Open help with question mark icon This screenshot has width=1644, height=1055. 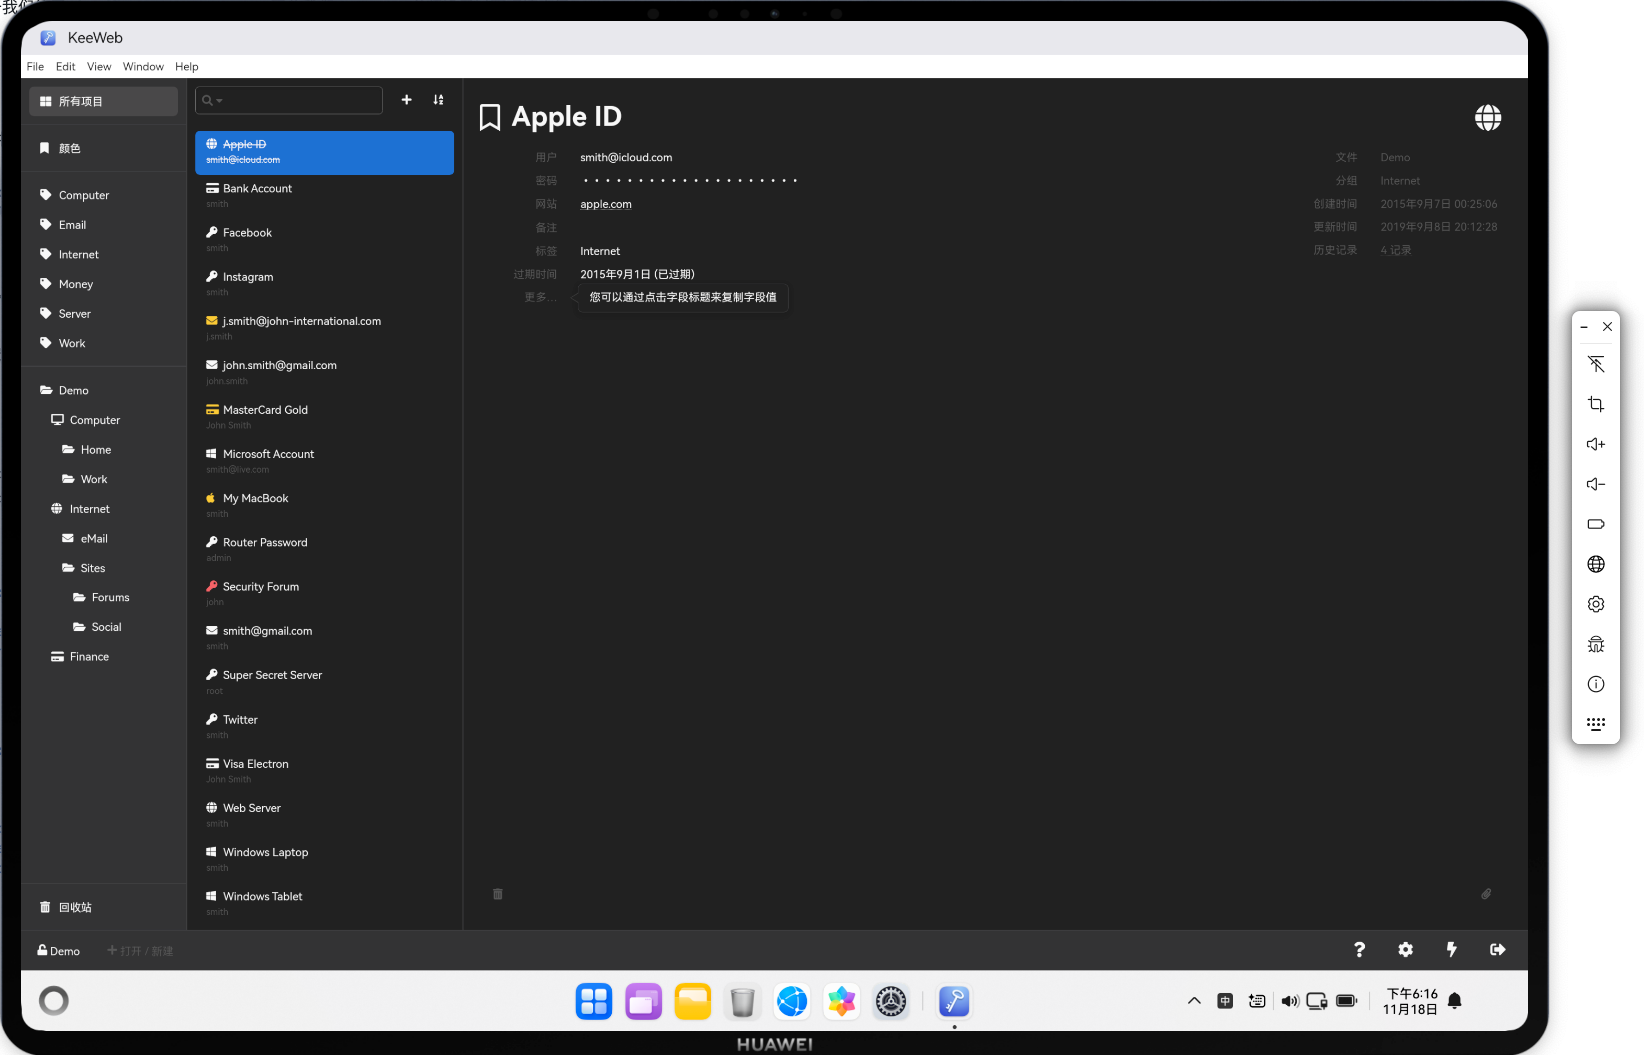pyautogui.click(x=1359, y=950)
